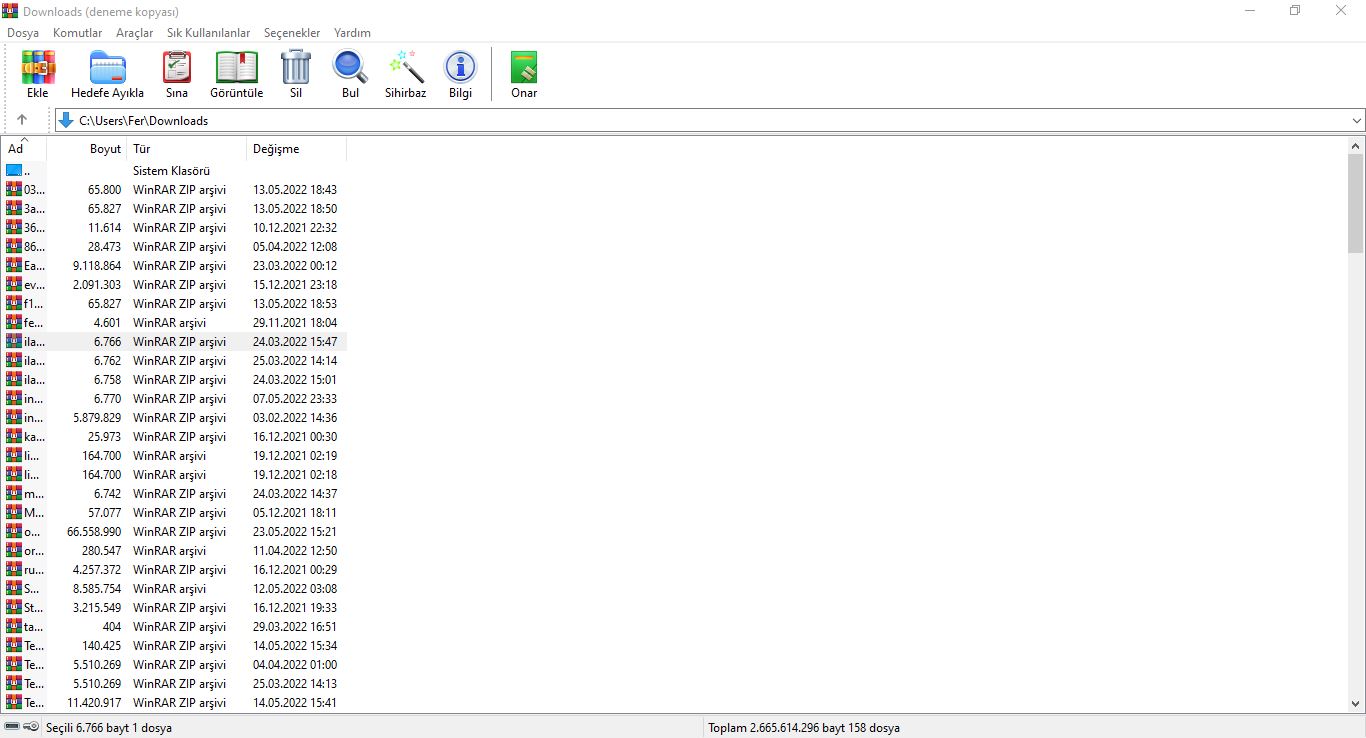Click the WinRAR icon in the title bar

[x=10, y=11]
